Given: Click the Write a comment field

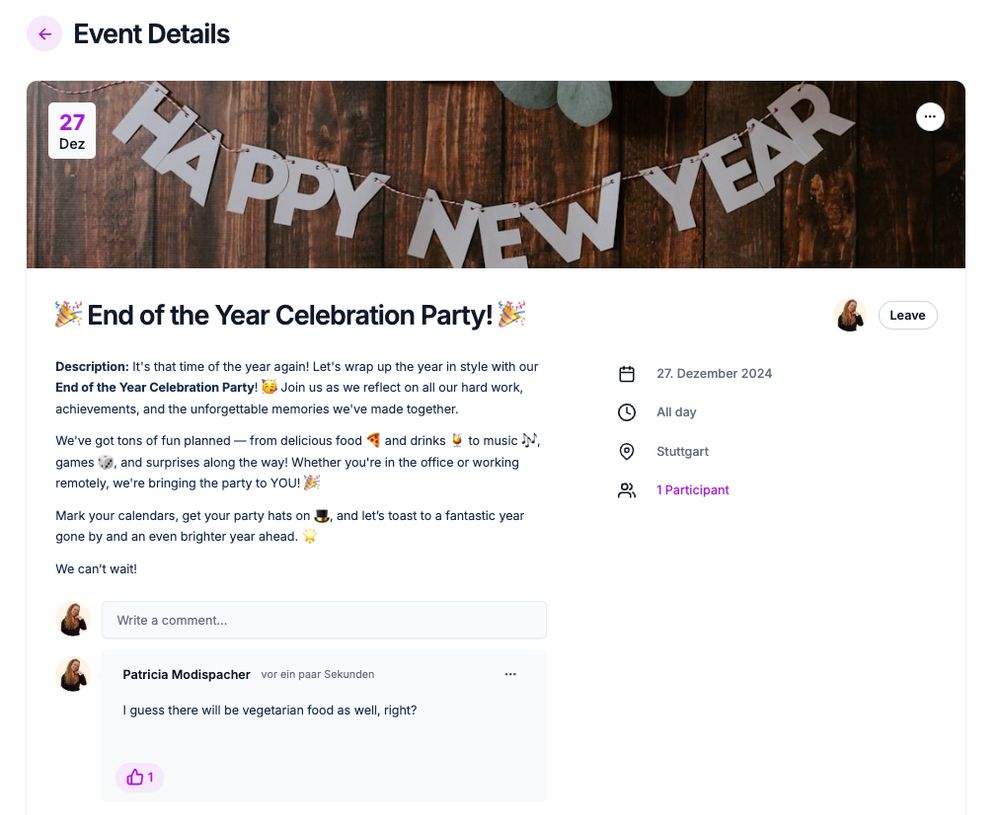Looking at the screenshot, I should 323,619.
